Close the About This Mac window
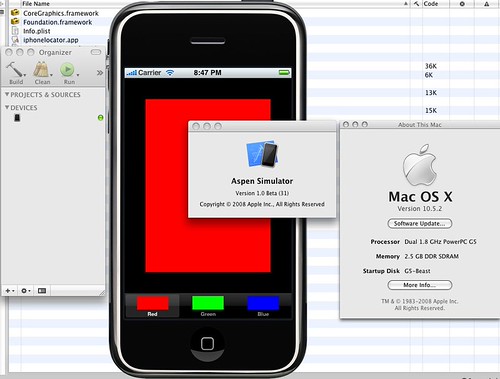The width and height of the screenshot is (500, 379). pos(346,124)
